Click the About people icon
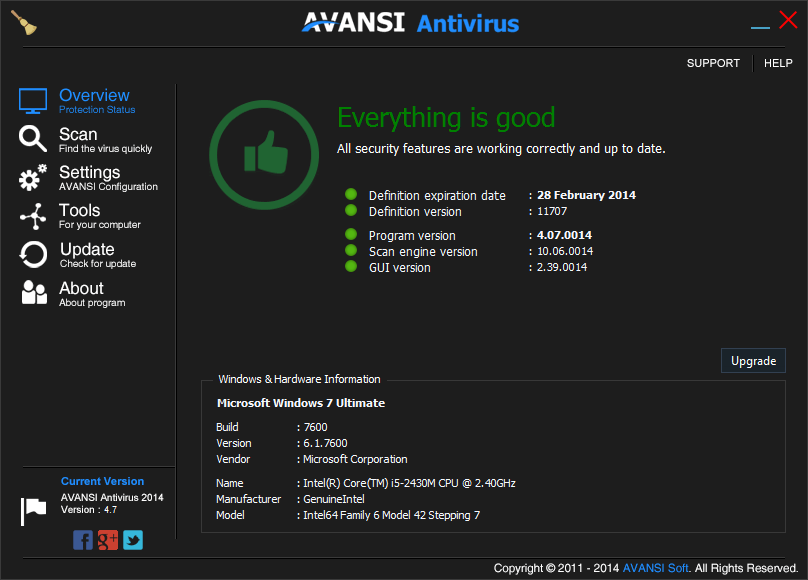Screen dimensions: 808x580 tap(34, 293)
